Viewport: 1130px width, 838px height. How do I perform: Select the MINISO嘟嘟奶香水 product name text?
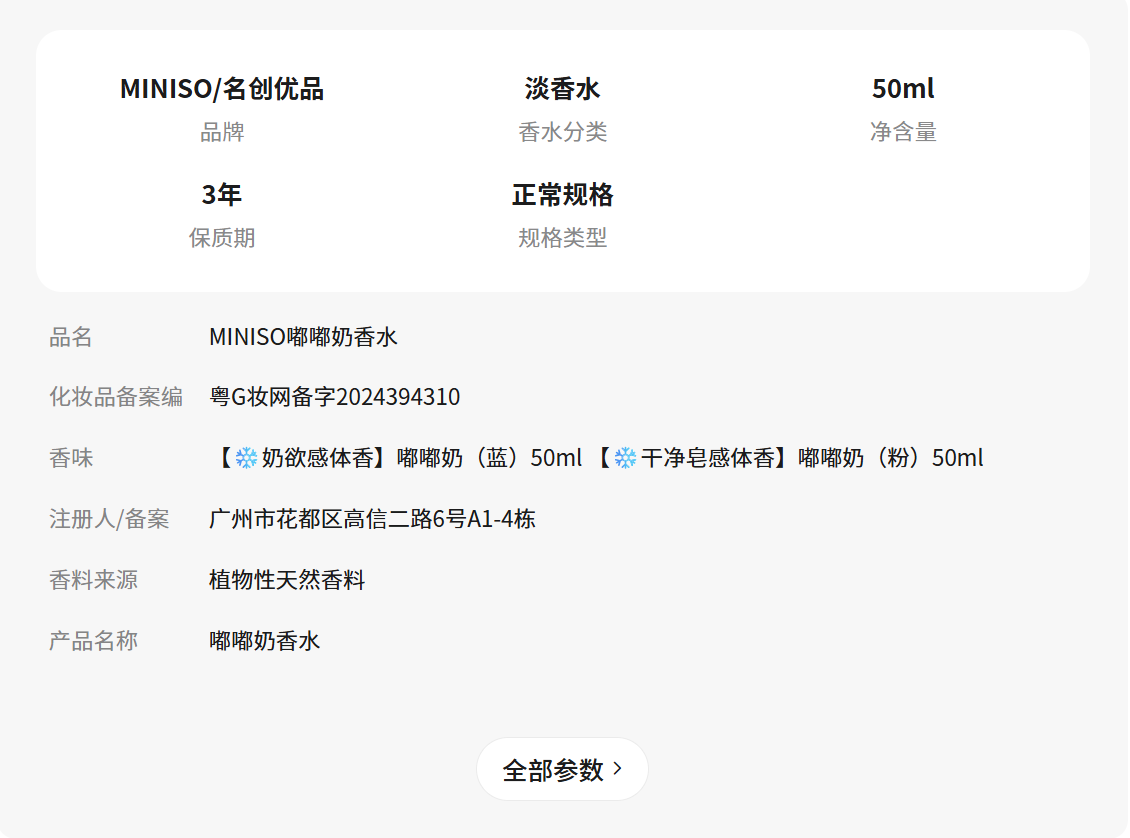point(303,337)
